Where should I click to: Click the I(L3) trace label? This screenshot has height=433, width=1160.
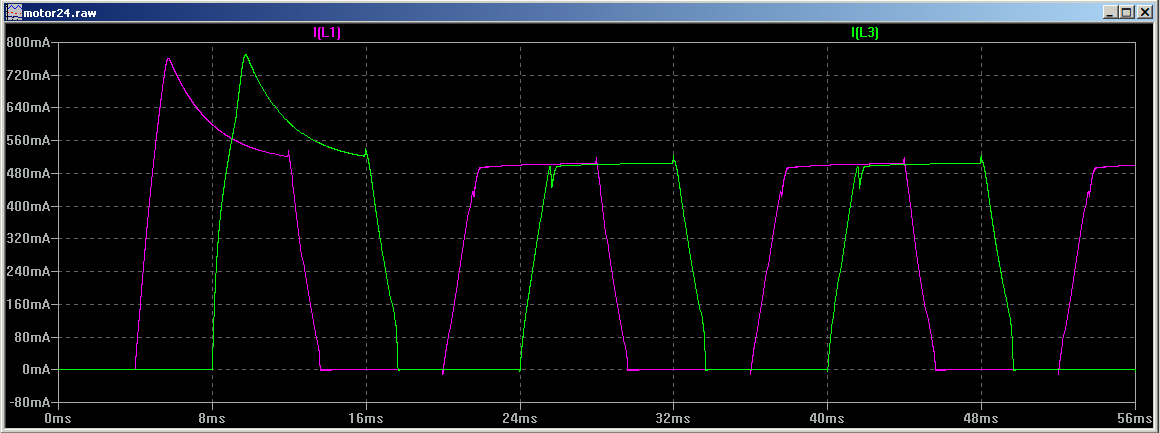click(x=865, y=33)
